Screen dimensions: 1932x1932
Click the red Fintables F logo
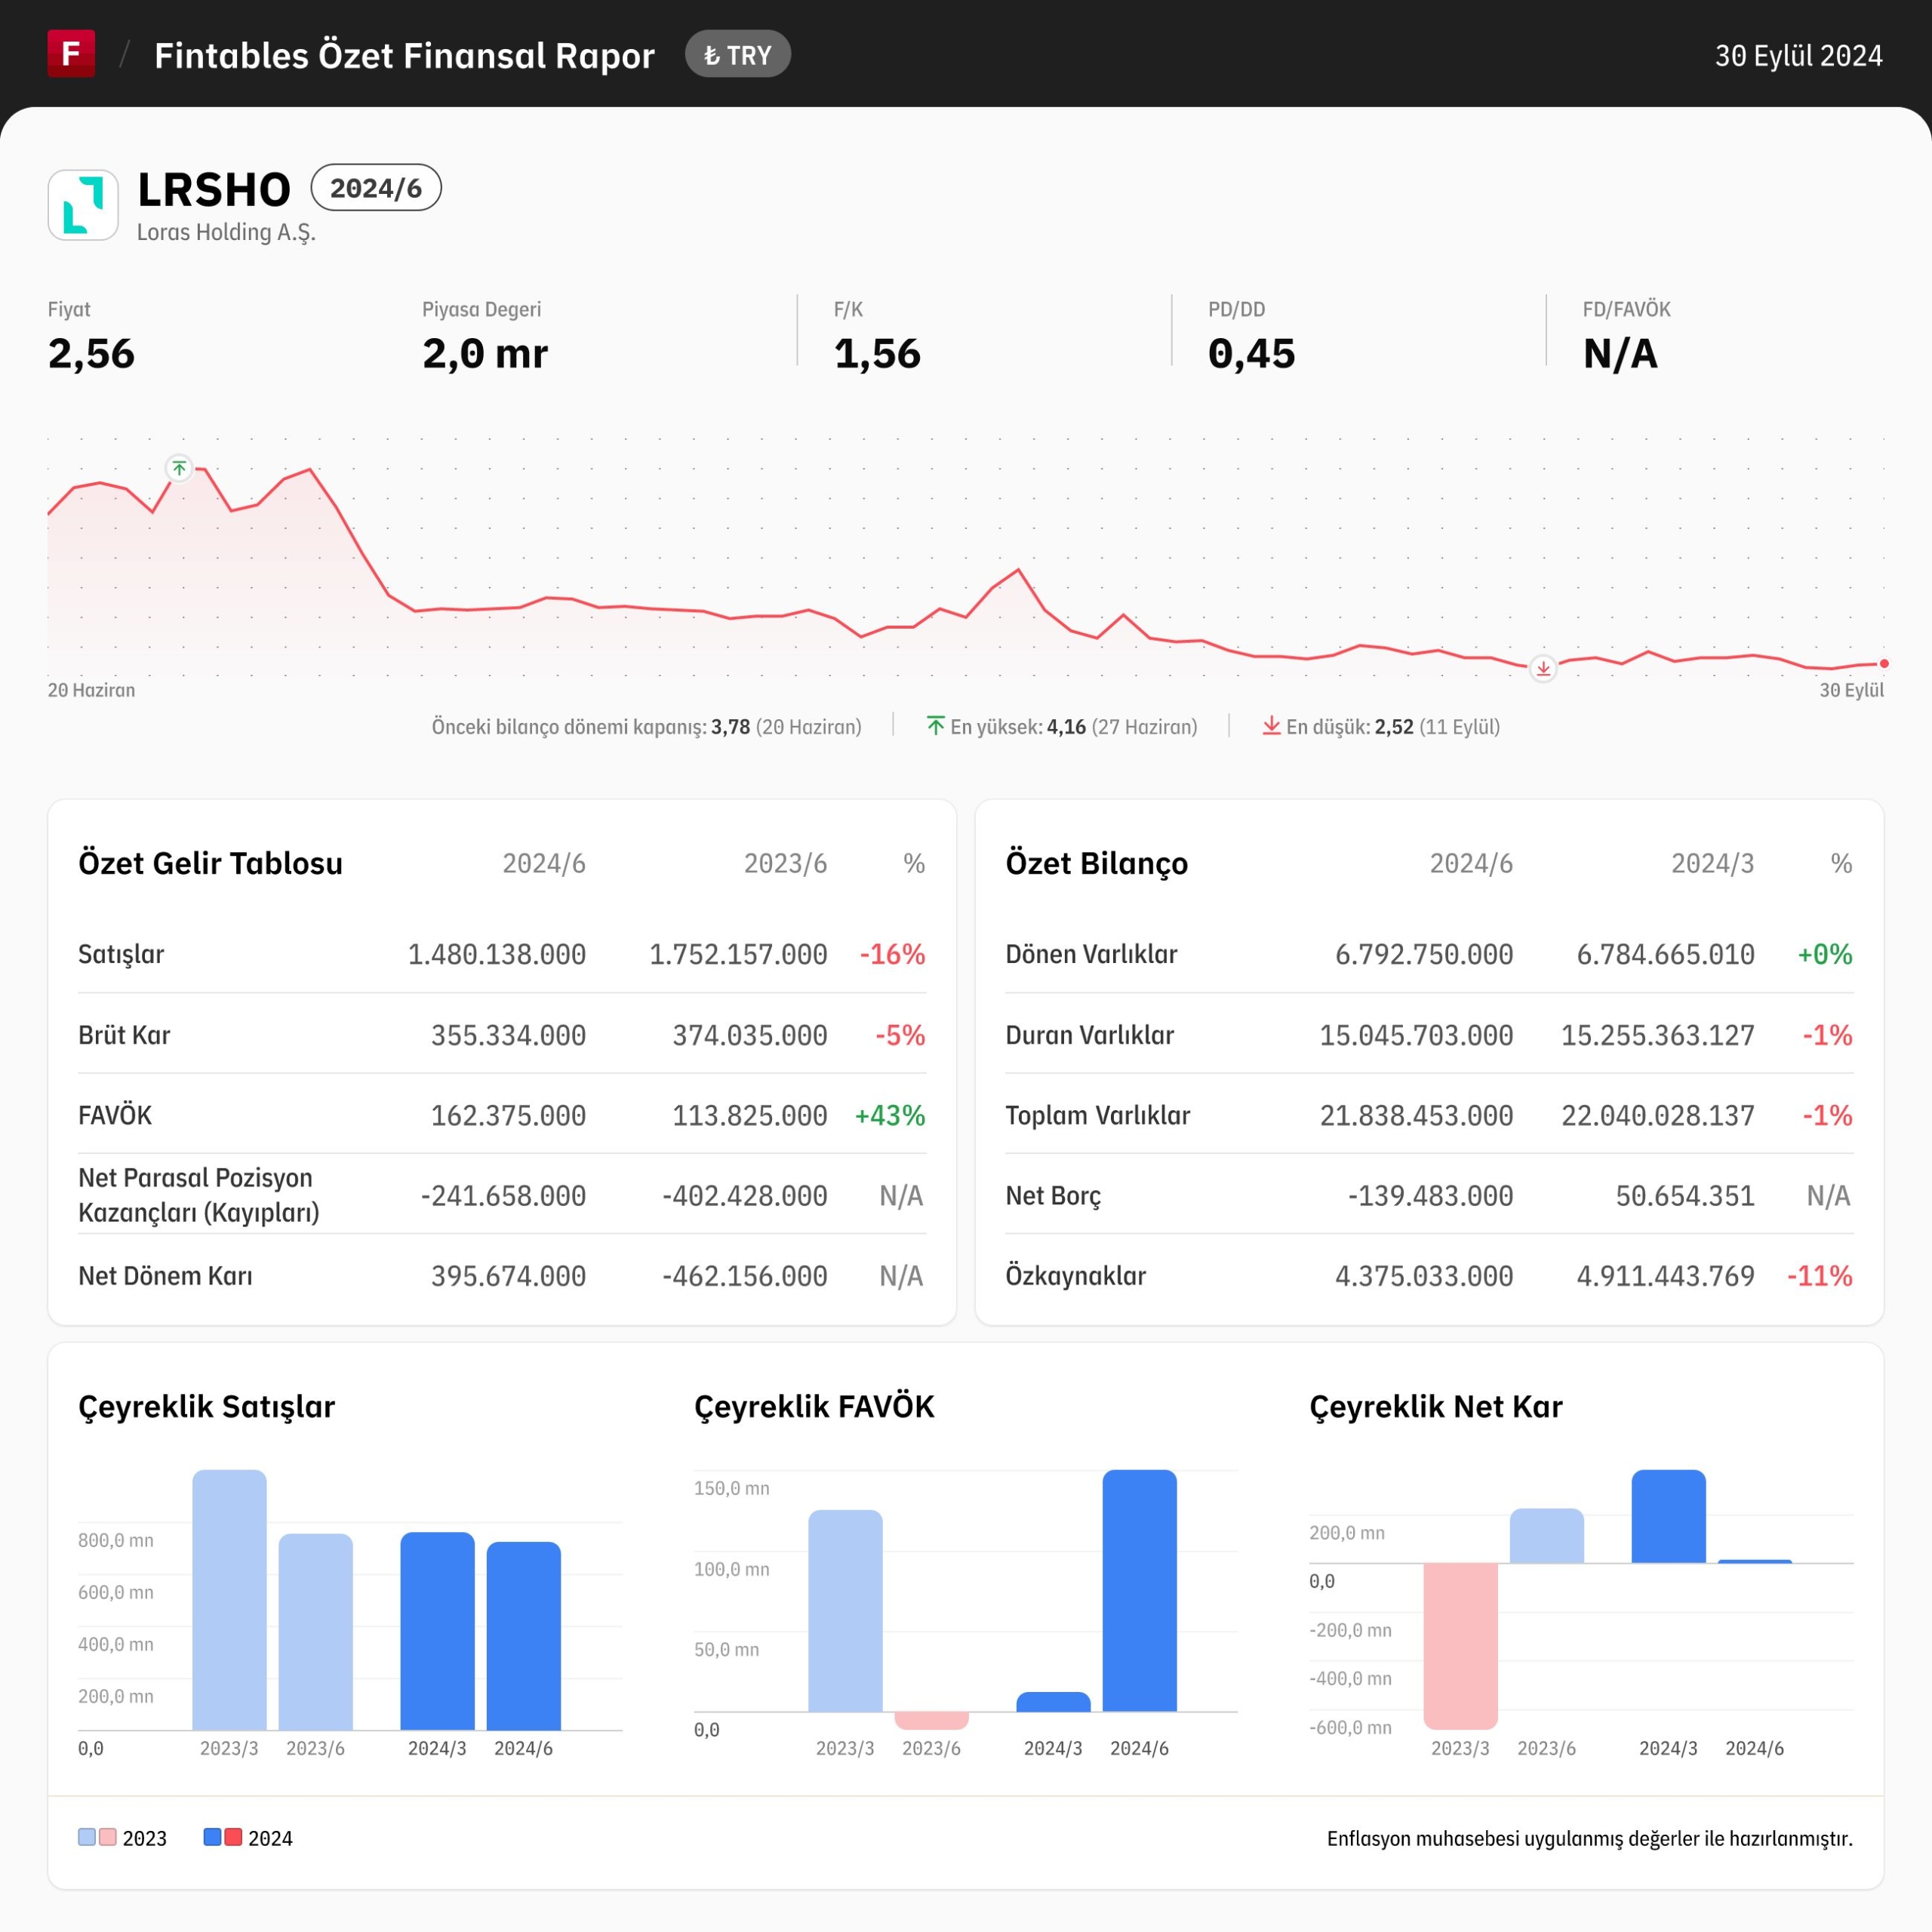tap(71, 53)
